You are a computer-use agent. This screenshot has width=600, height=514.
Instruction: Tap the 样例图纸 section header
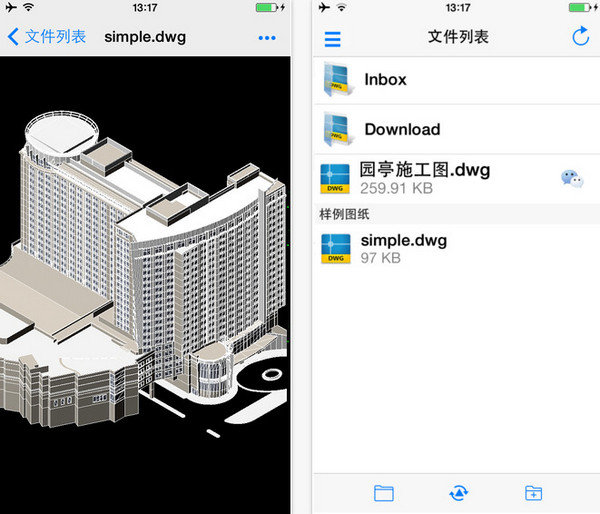(345, 214)
